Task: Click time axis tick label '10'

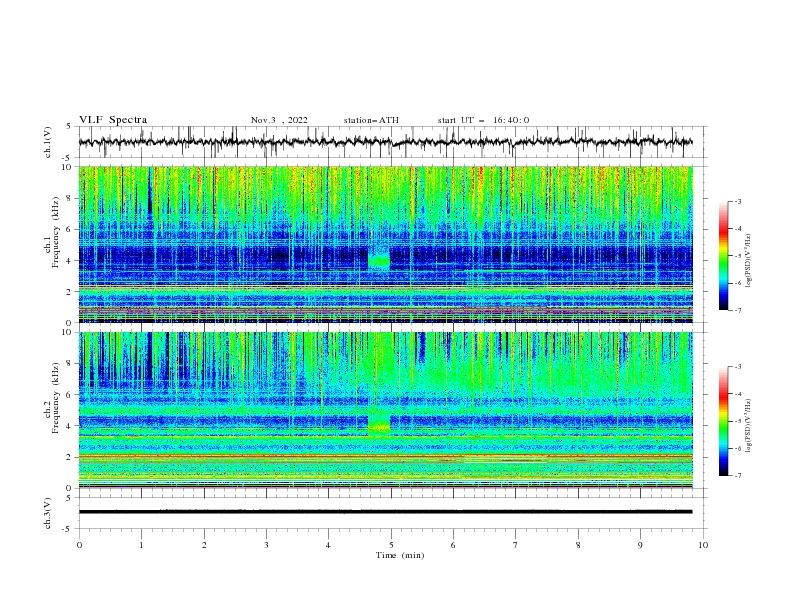Action: coord(703,545)
